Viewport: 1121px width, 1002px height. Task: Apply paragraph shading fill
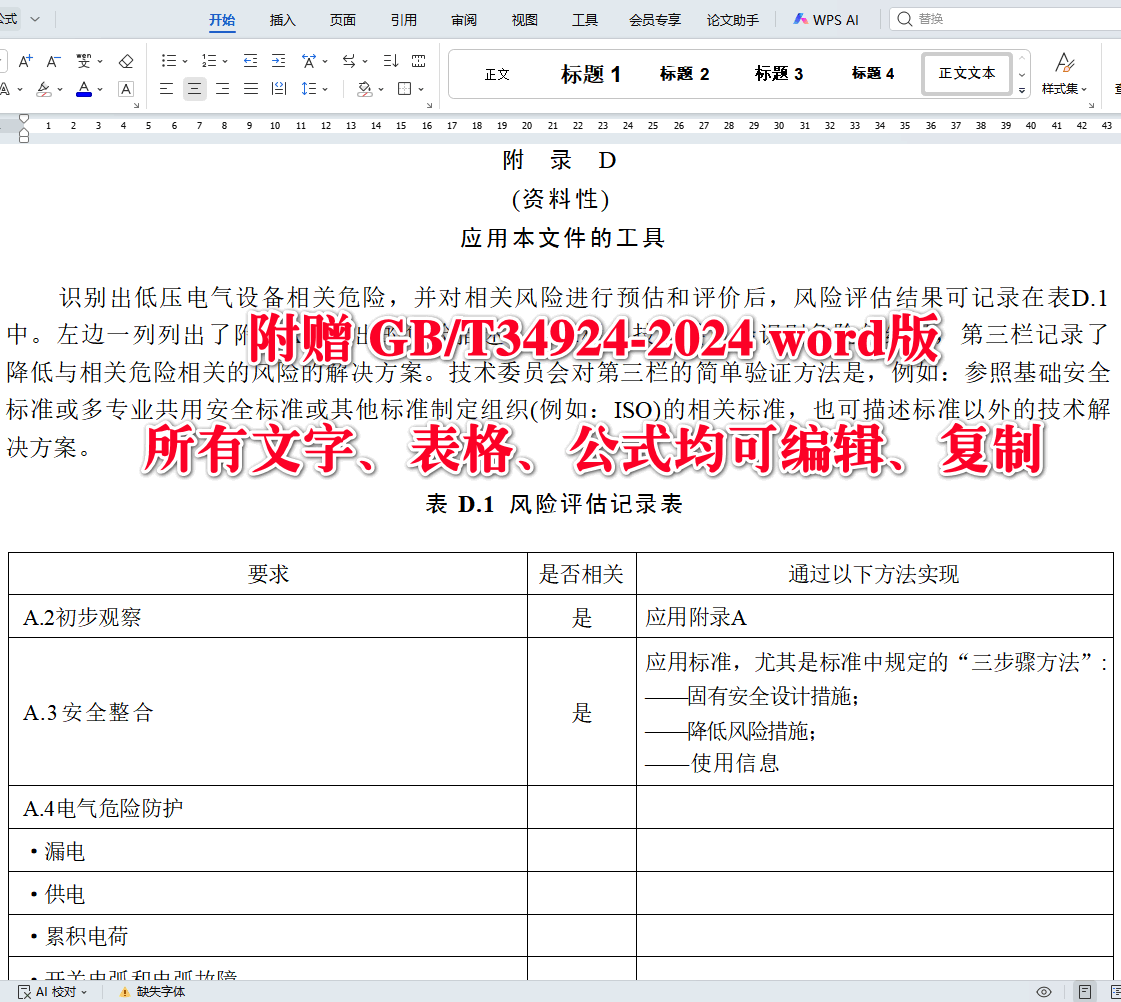[x=365, y=89]
